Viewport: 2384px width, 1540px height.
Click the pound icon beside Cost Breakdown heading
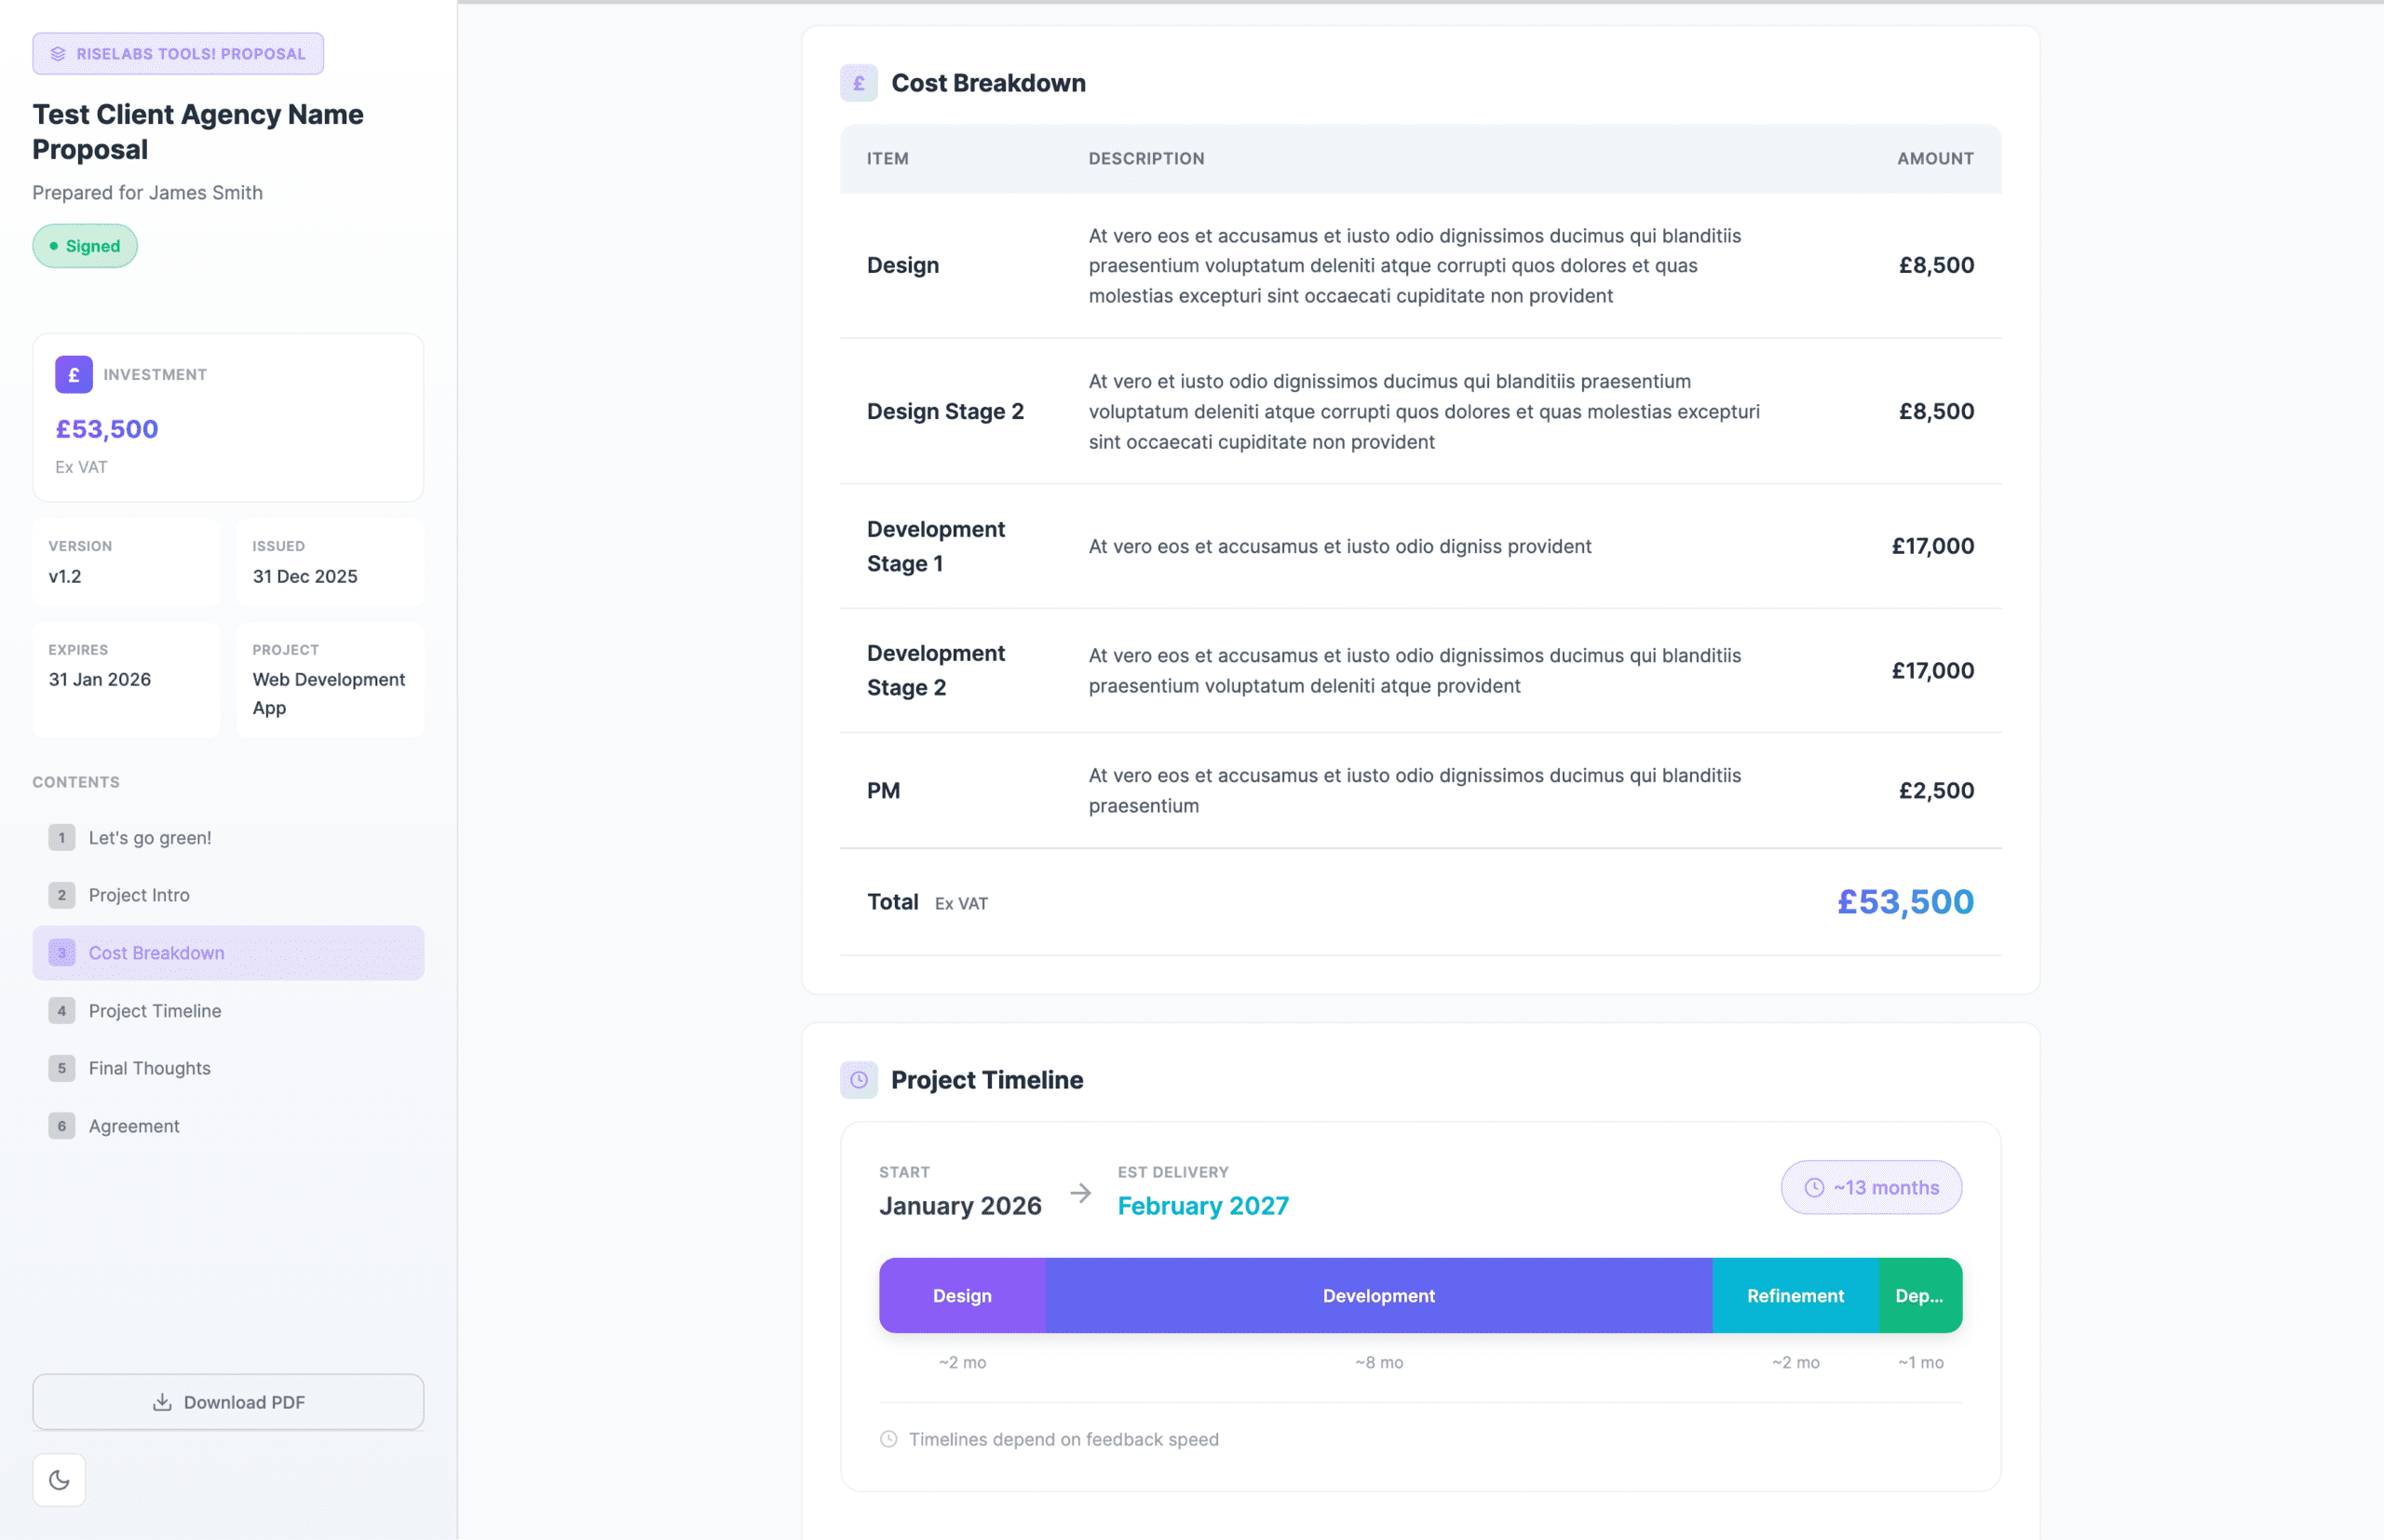(x=859, y=83)
